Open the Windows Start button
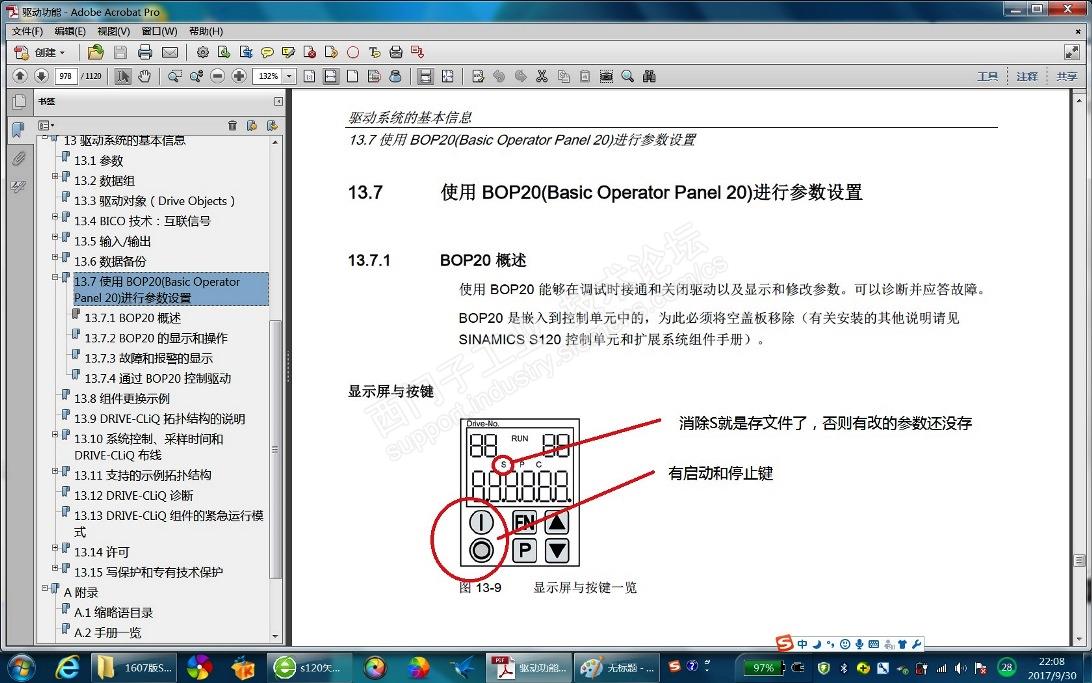Image resolution: width=1092 pixels, height=683 pixels. (21, 668)
